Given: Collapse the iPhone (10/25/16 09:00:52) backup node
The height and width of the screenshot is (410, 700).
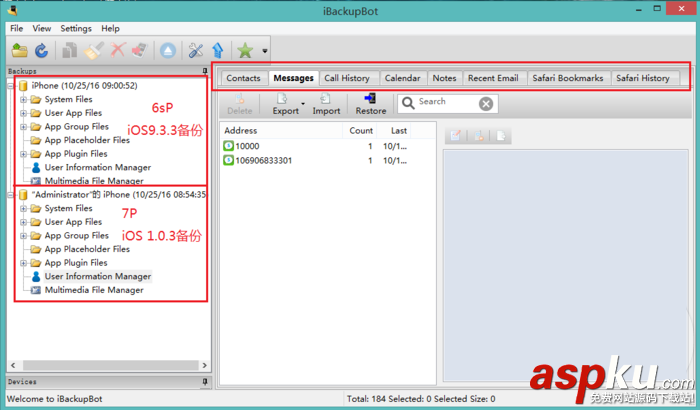Looking at the screenshot, I should (x=11, y=86).
